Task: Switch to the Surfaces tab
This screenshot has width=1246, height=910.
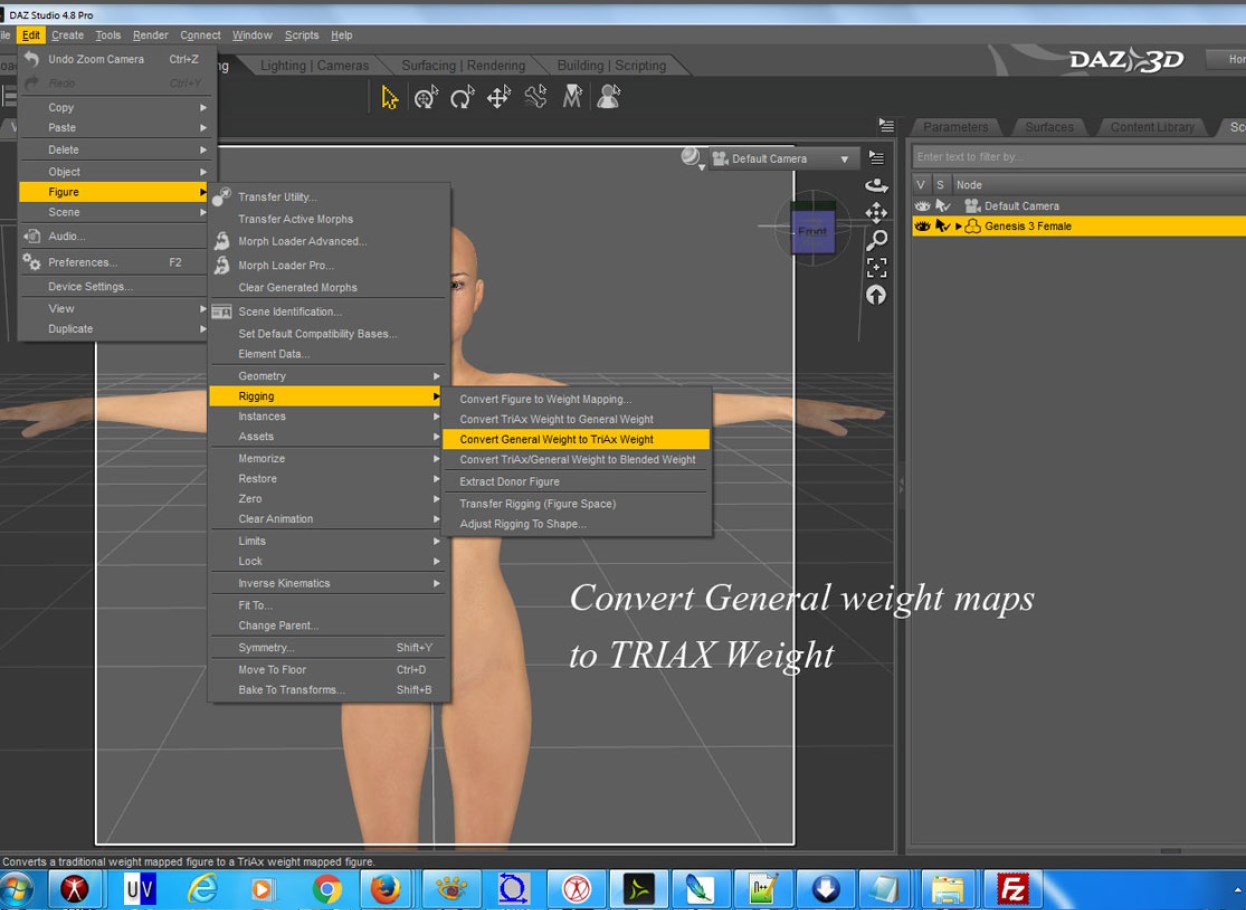Action: tap(1049, 127)
